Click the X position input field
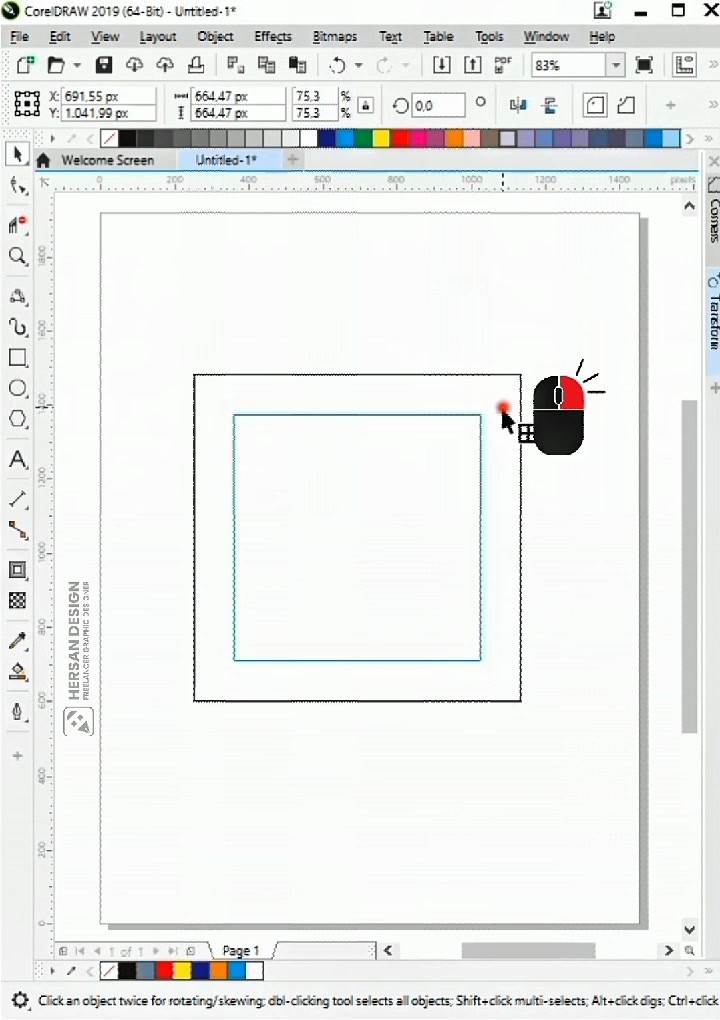Image resolution: width=720 pixels, height=1020 pixels. [108, 96]
